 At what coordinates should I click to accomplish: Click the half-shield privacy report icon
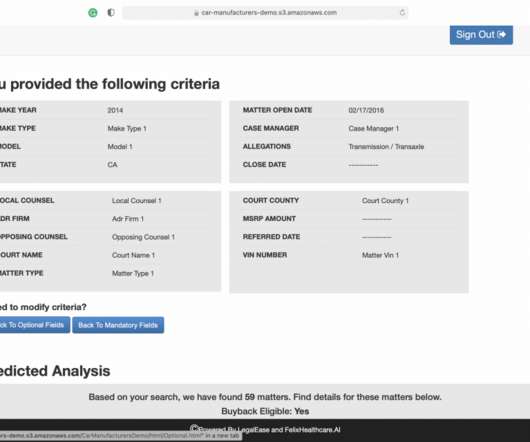pos(111,13)
